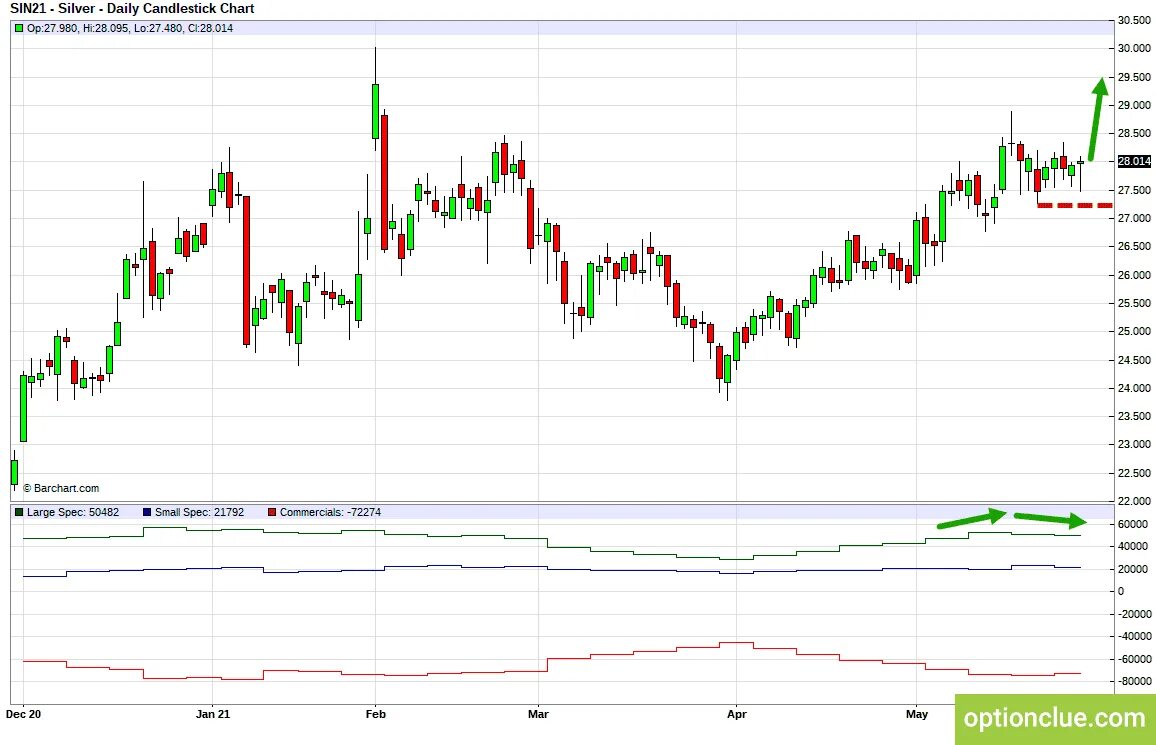The image size is (1156, 745).
Task: Click the Small Spec navy blue swatch
Action: [x=147, y=512]
